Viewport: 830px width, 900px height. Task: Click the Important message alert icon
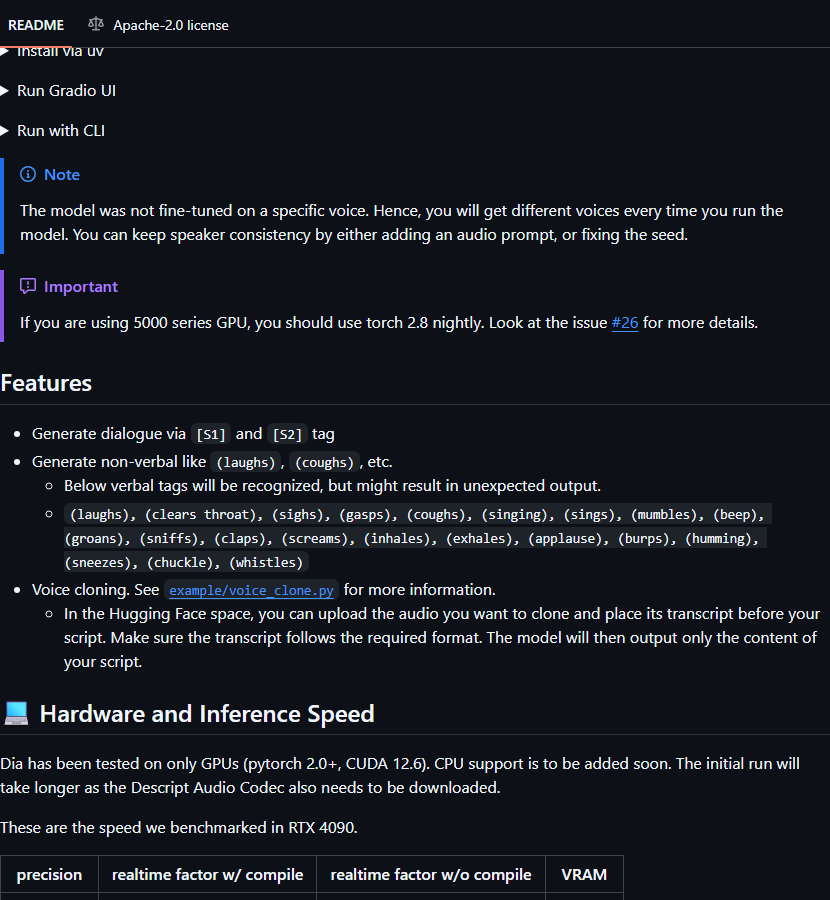(x=28, y=286)
